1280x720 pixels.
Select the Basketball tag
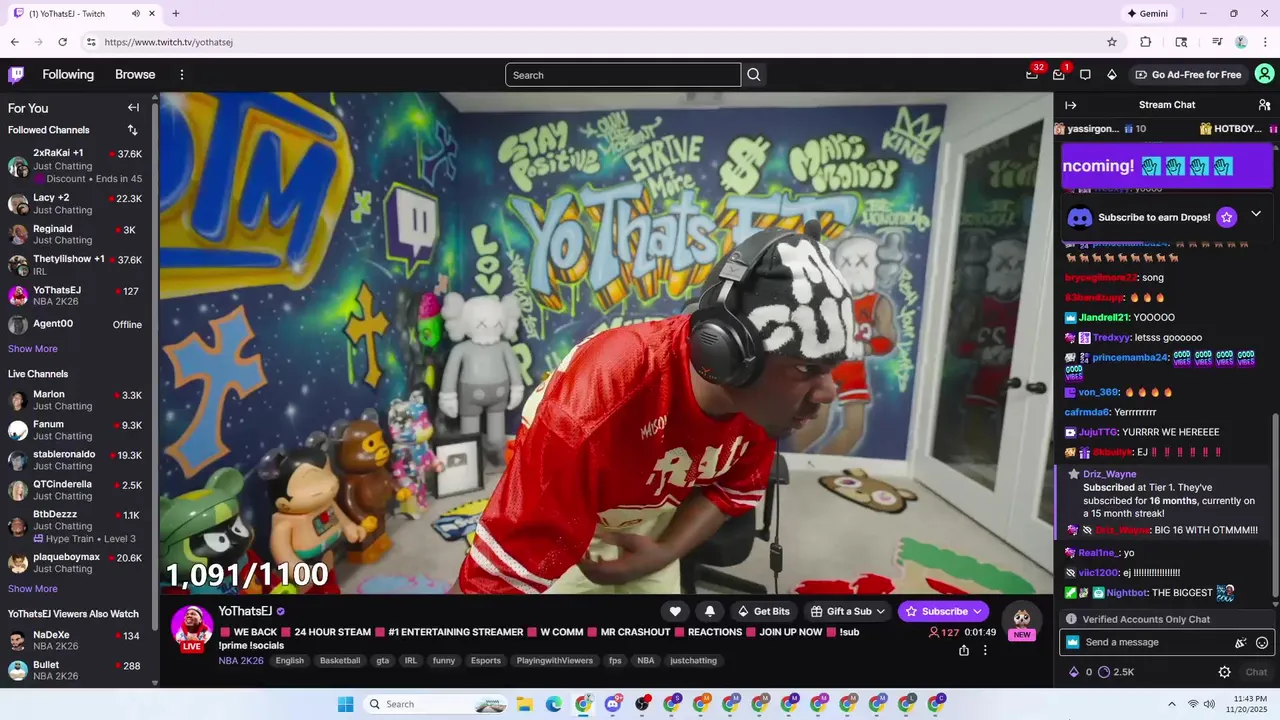click(340, 660)
